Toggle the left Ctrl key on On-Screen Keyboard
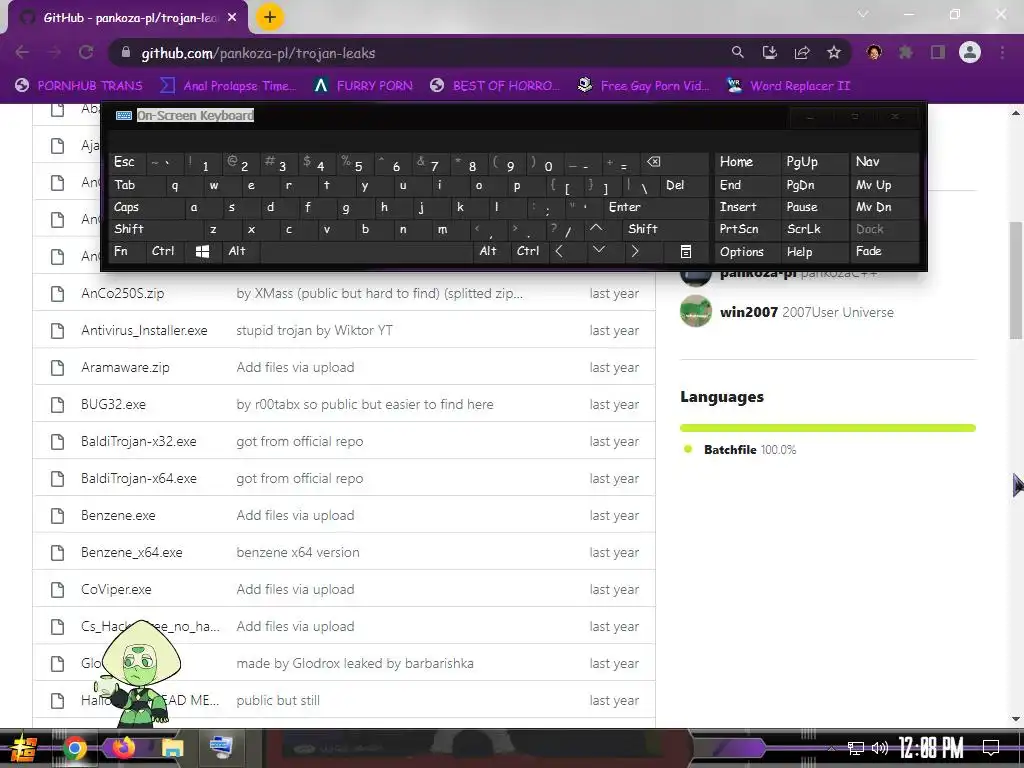 (166, 251)
